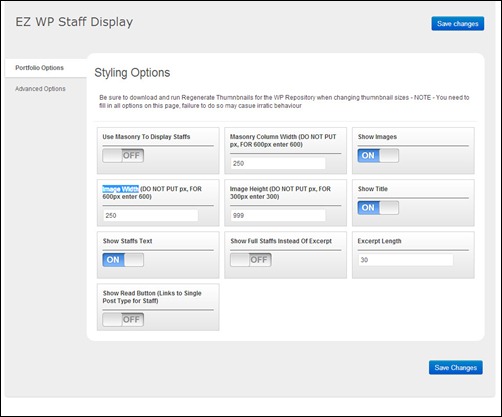502x417 pixels.
Task: Toggle the Show Title switch
Action: (378, 208)
